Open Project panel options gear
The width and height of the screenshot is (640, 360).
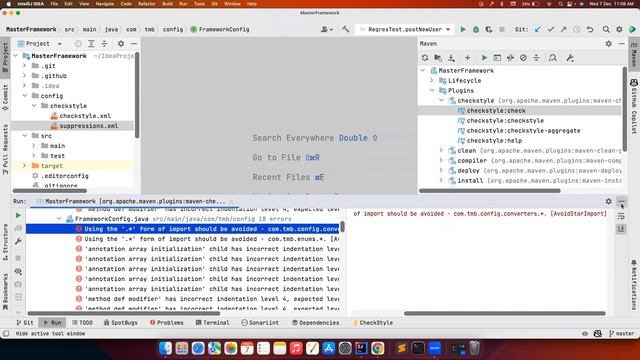[121, 44]
